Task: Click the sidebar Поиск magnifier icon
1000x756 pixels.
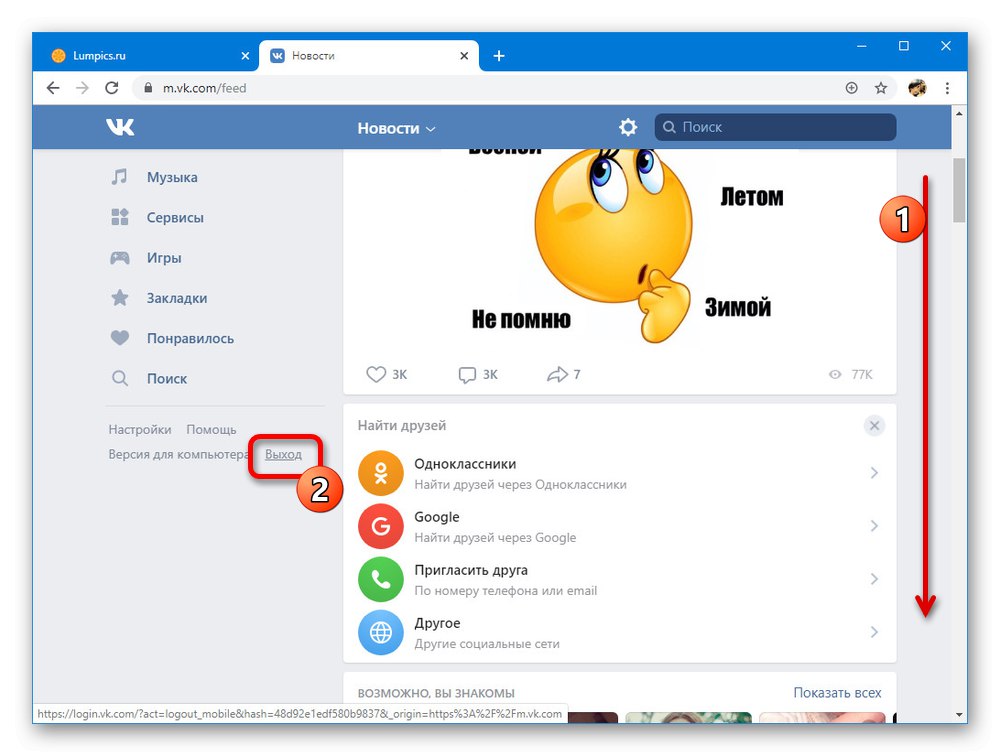Action: tap(119, 378)
